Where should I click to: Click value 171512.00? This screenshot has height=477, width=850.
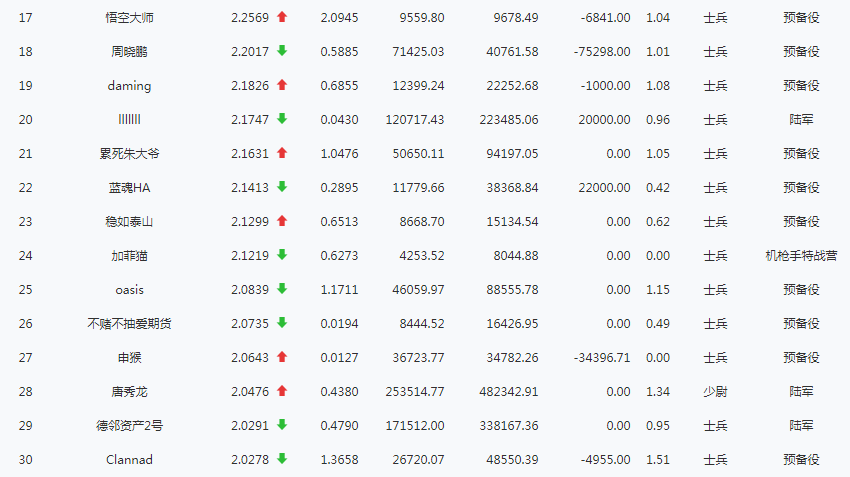pyautogui.click(x=415, y=426)
